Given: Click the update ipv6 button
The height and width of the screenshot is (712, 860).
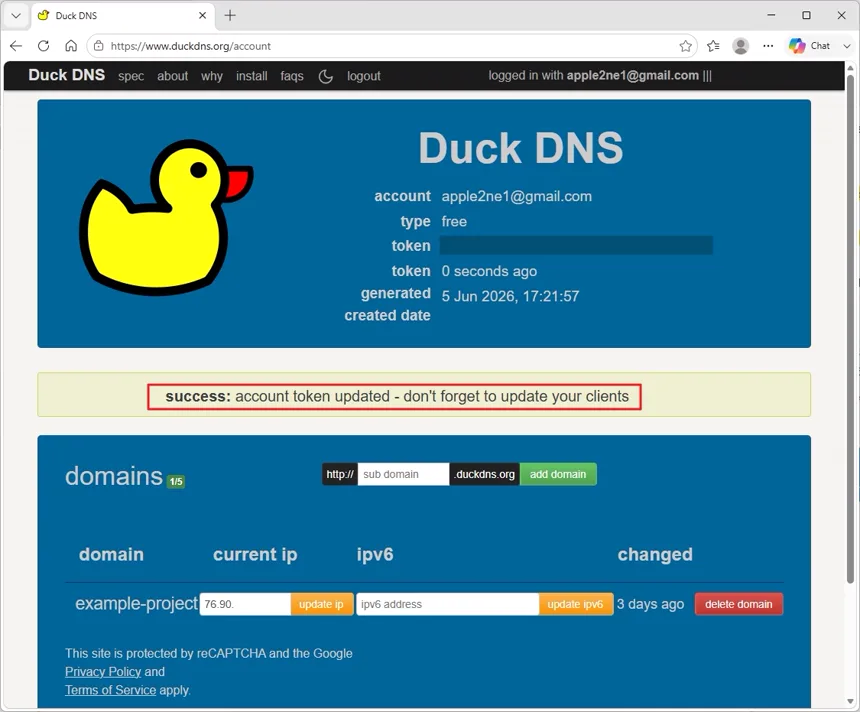Looking at the screenshot, I should click(x=575, y=604).
